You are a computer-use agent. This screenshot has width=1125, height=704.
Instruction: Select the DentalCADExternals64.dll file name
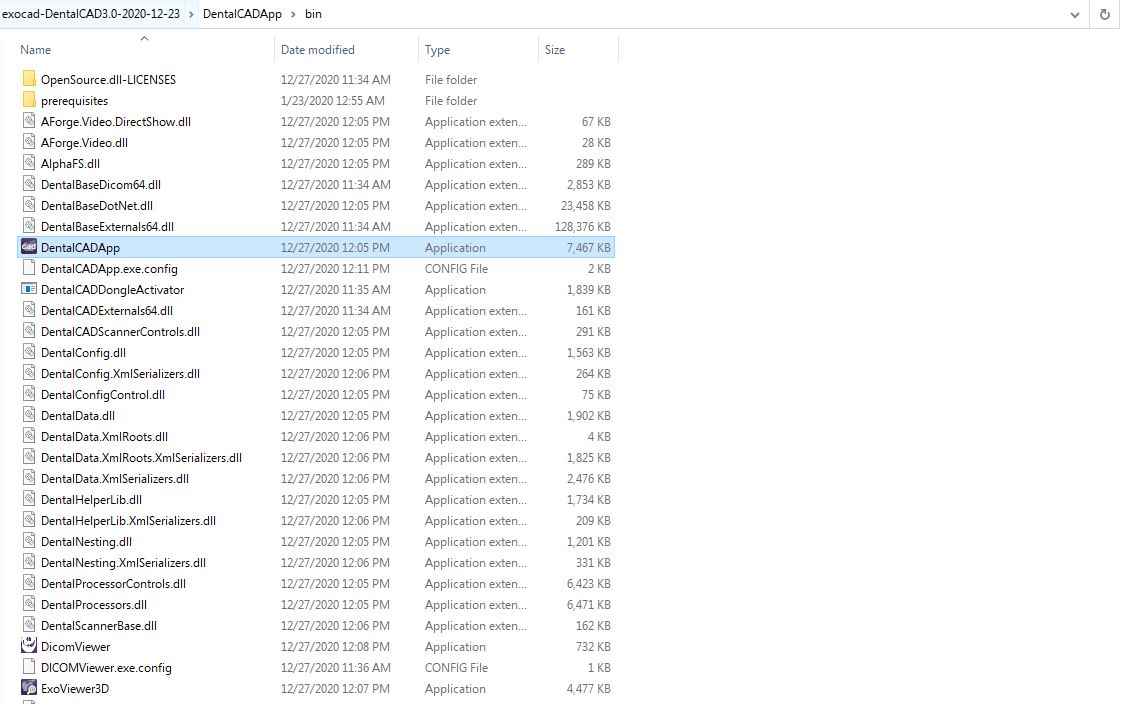click(107, 311)
